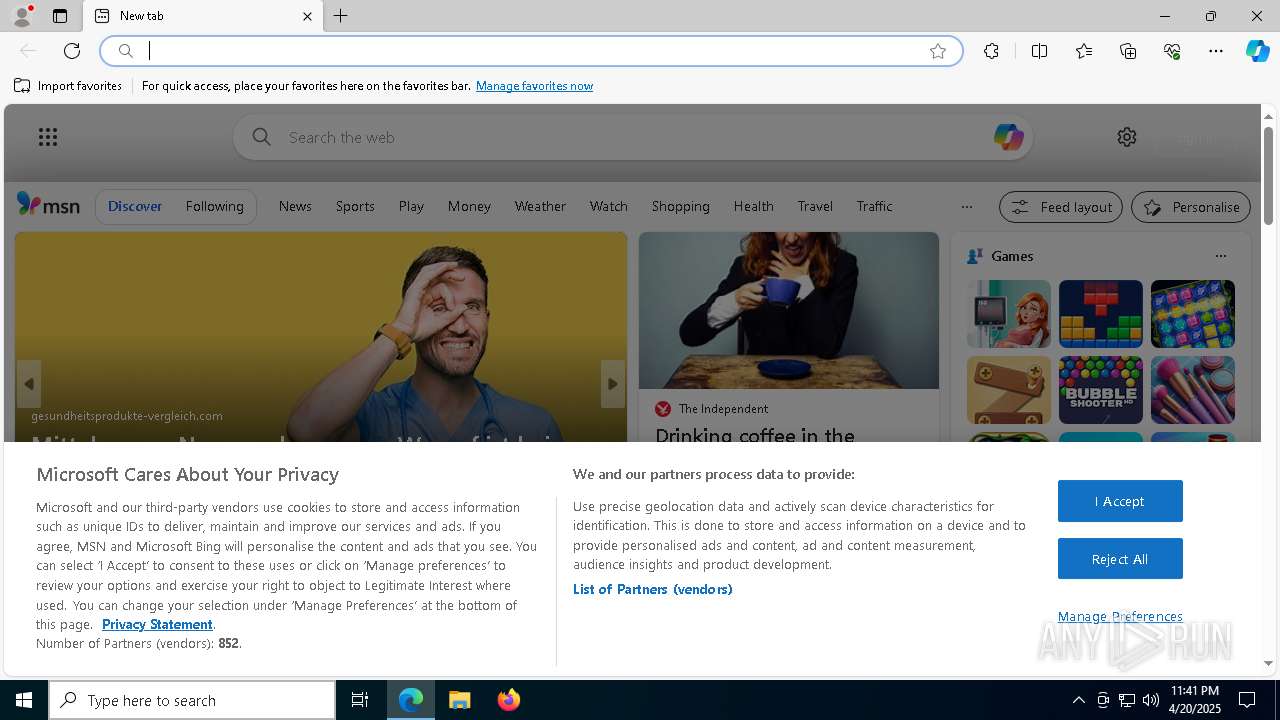Viewport: 1280px width, 720px height.
Task: Open the coffee article image
Action: pos(789,310)
